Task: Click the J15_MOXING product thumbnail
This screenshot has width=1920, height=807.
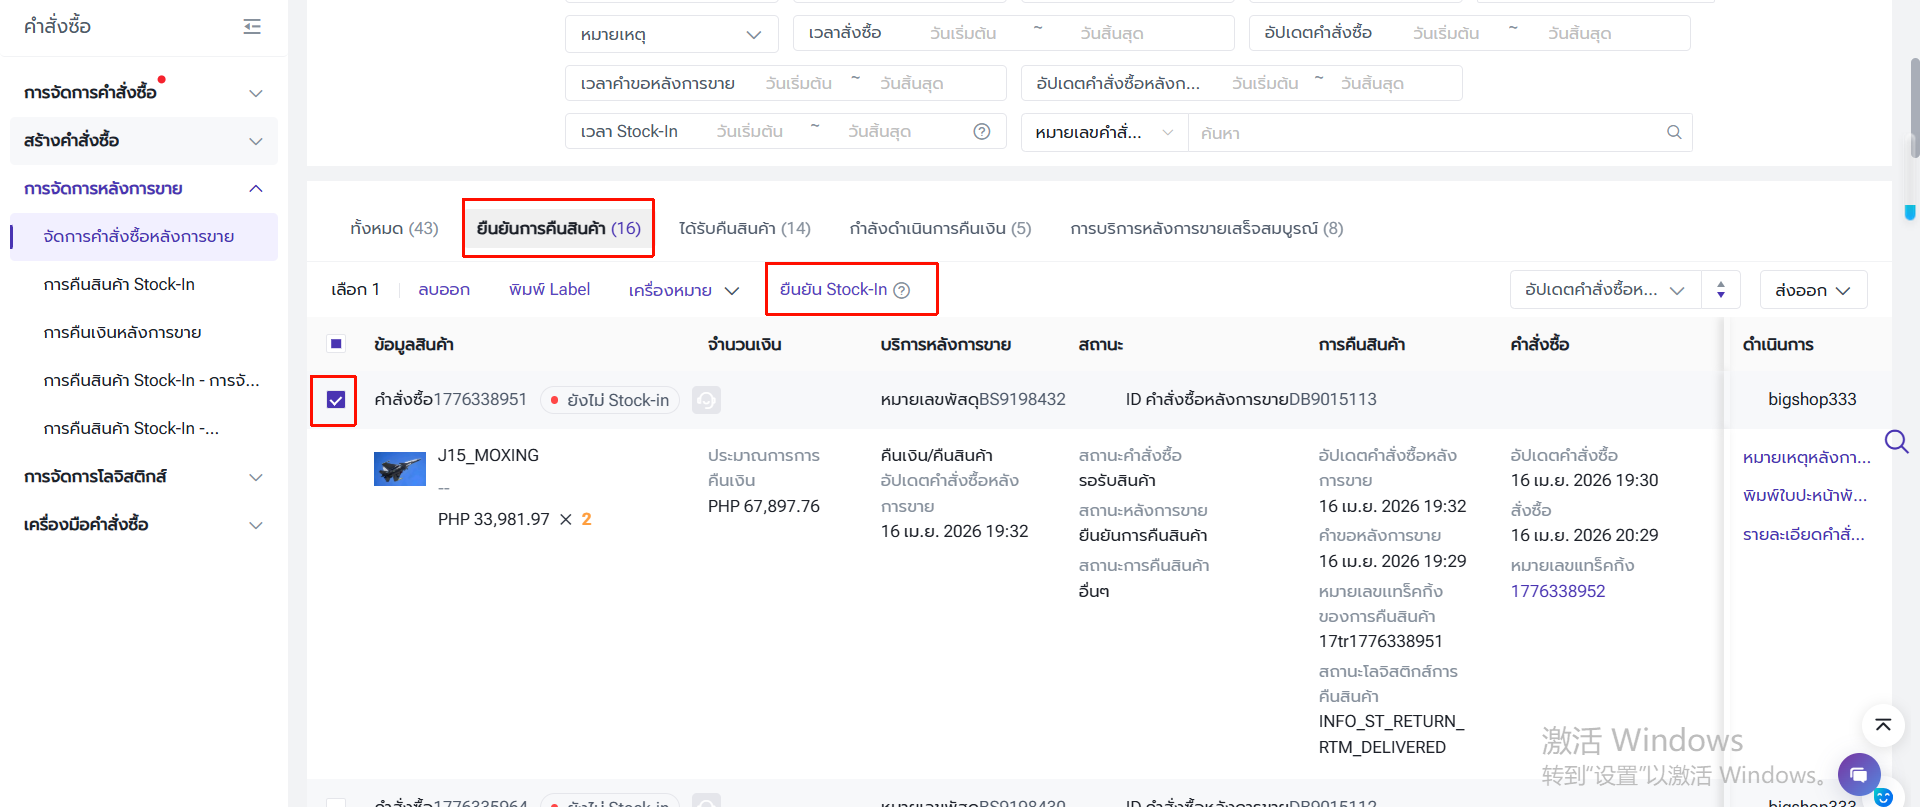Action: click(399, 468)
